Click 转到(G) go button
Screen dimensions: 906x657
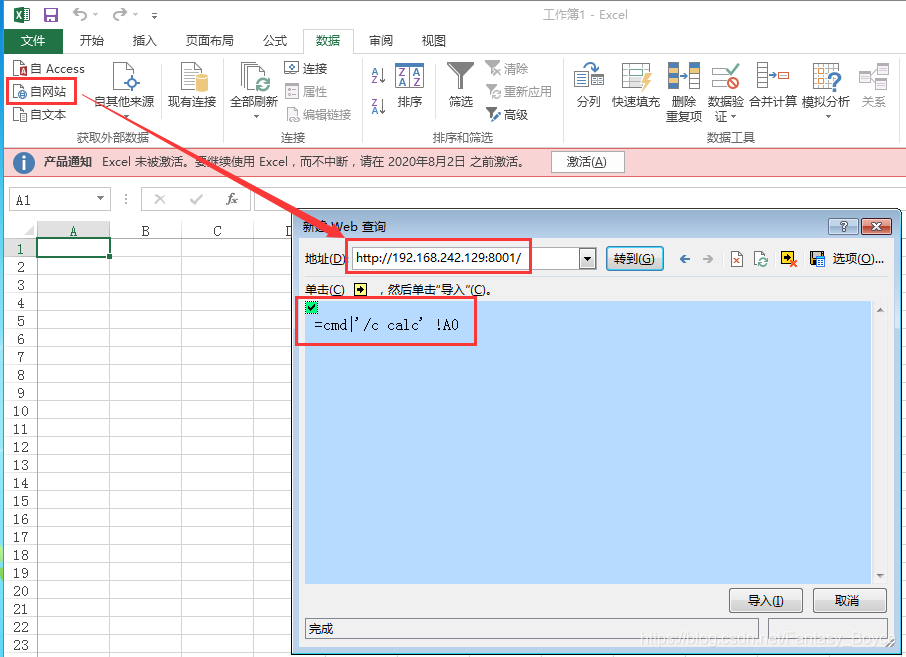[634, 258]
